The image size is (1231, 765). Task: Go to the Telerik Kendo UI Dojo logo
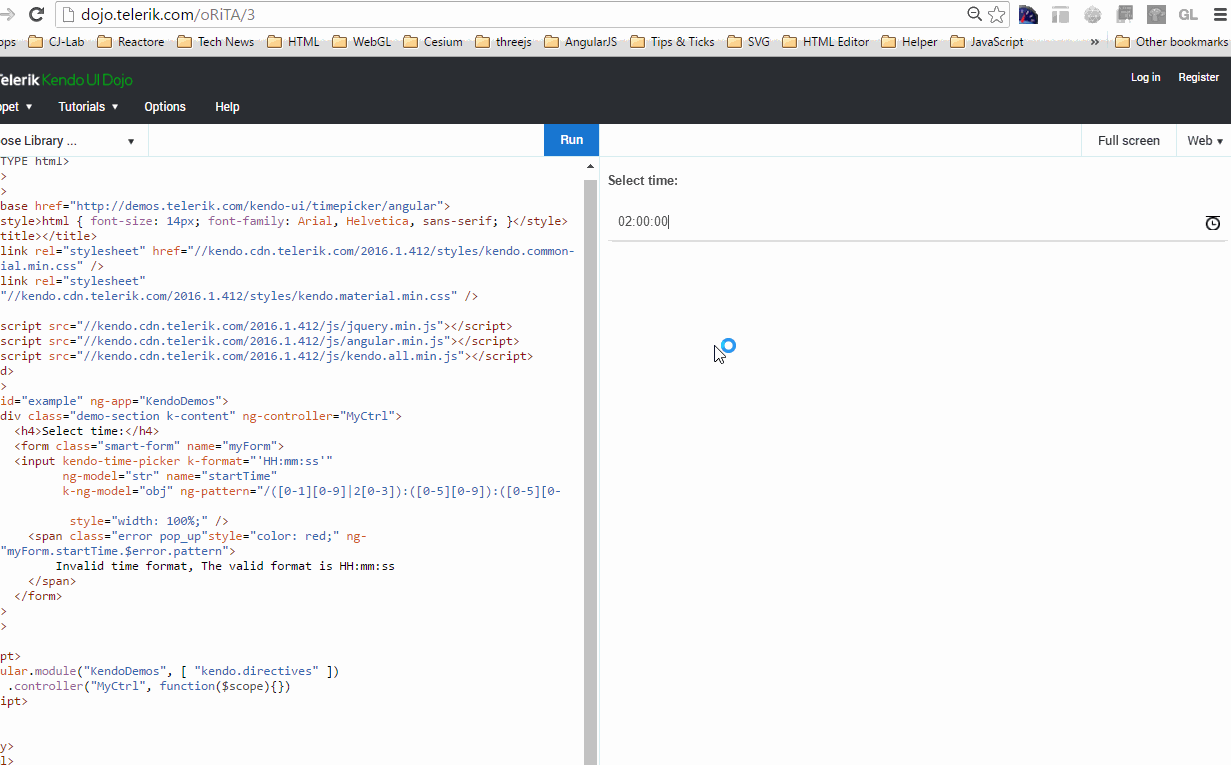[66, 80]
